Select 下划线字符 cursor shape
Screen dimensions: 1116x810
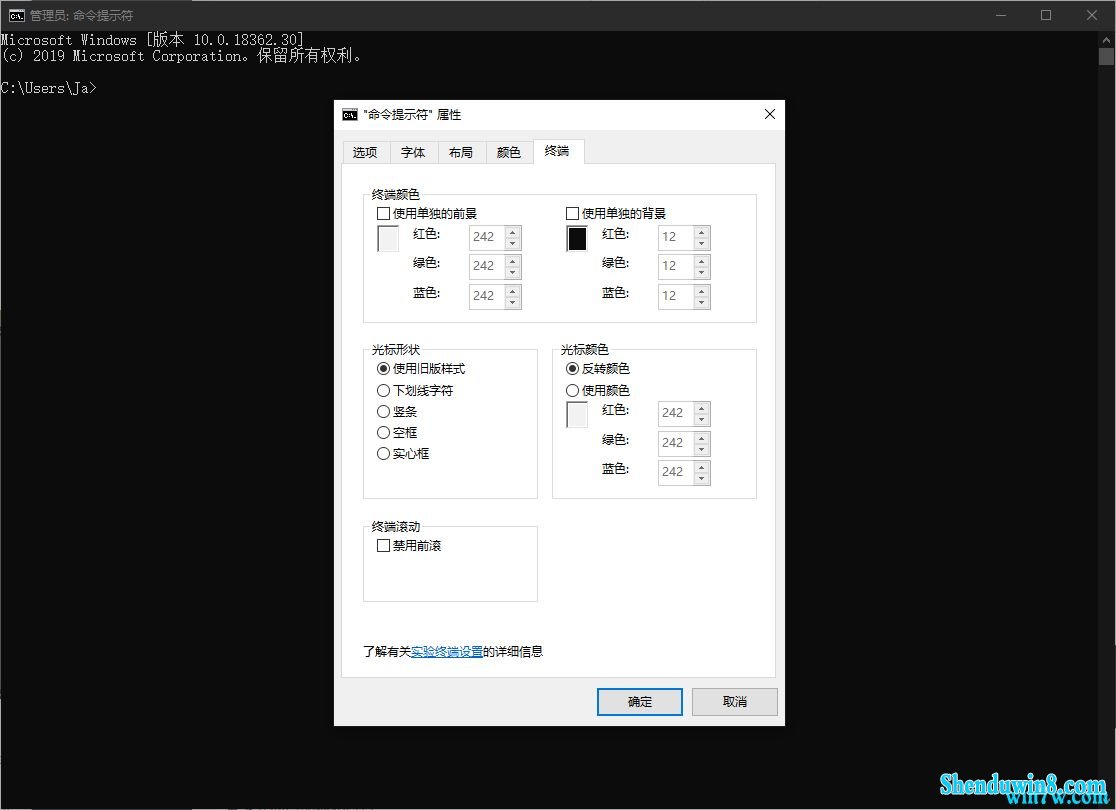(383, 391)
